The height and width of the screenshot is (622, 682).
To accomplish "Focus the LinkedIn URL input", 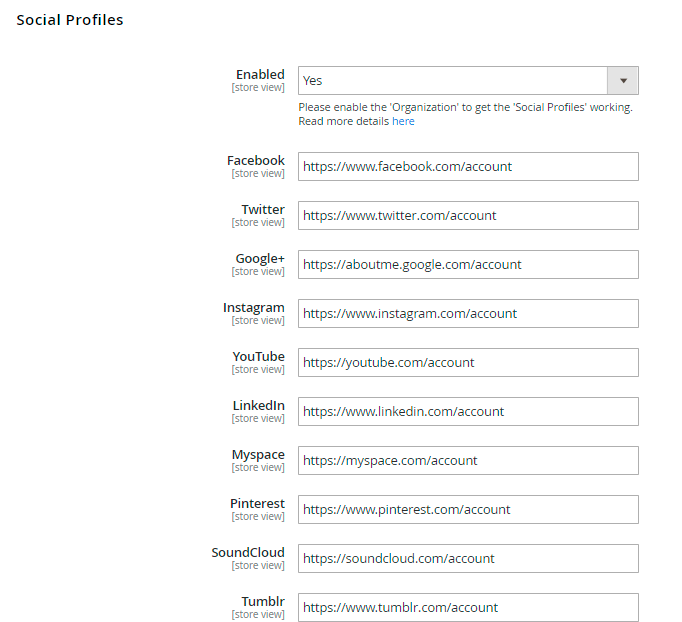I will coord(468,412).
